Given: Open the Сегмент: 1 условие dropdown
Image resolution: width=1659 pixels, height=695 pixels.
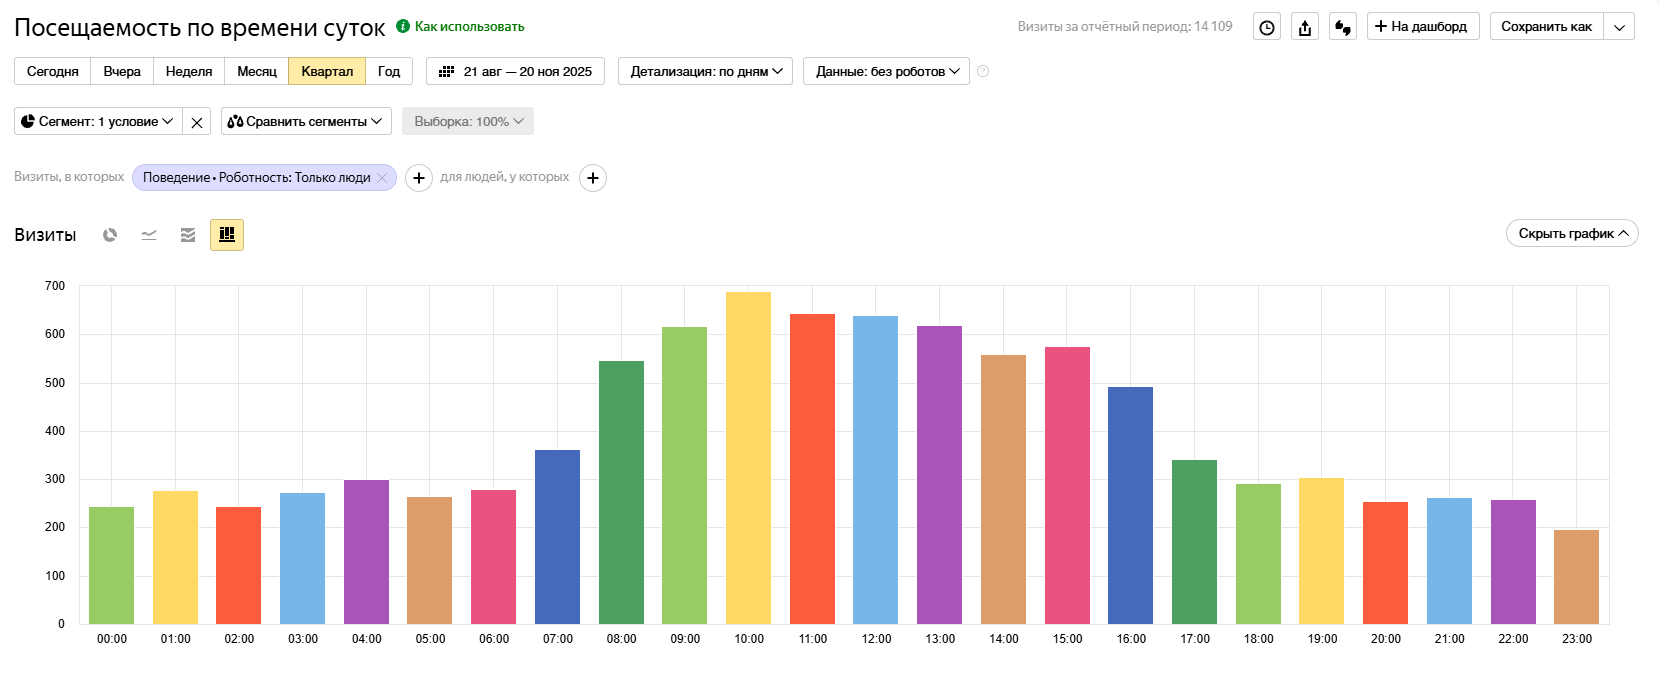Looking at the screenshot, I should (x=98, y=122).
